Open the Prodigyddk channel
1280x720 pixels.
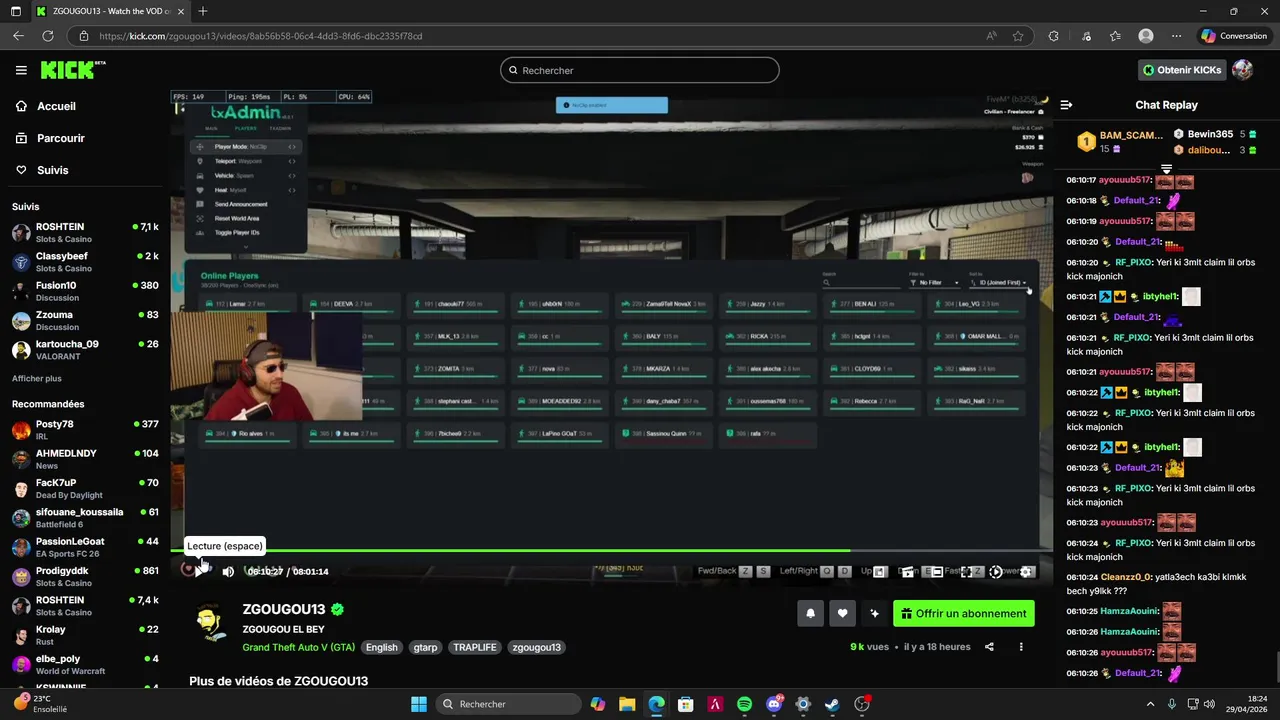(x=85, y=576)
